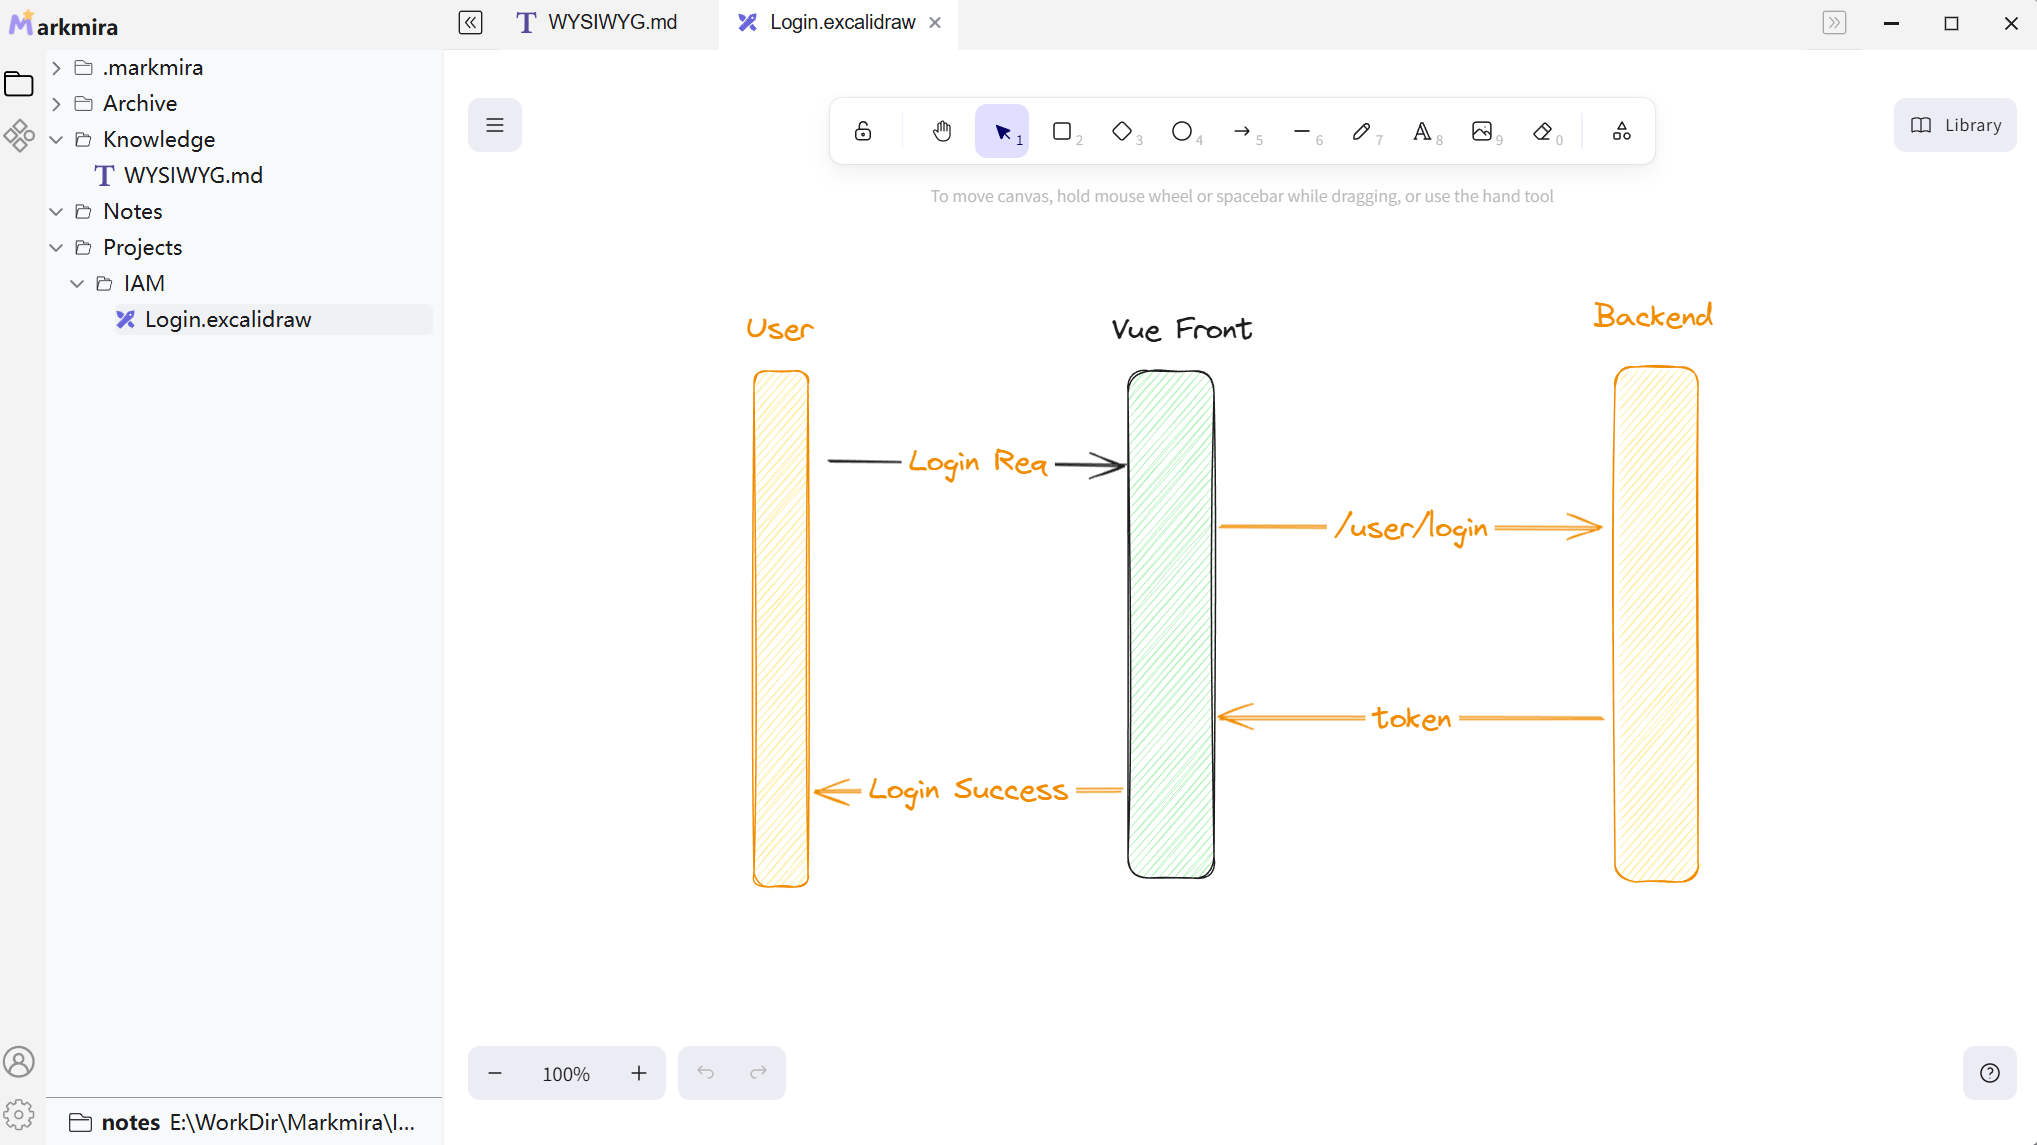Select the Rectangle shape tool

1062,131
